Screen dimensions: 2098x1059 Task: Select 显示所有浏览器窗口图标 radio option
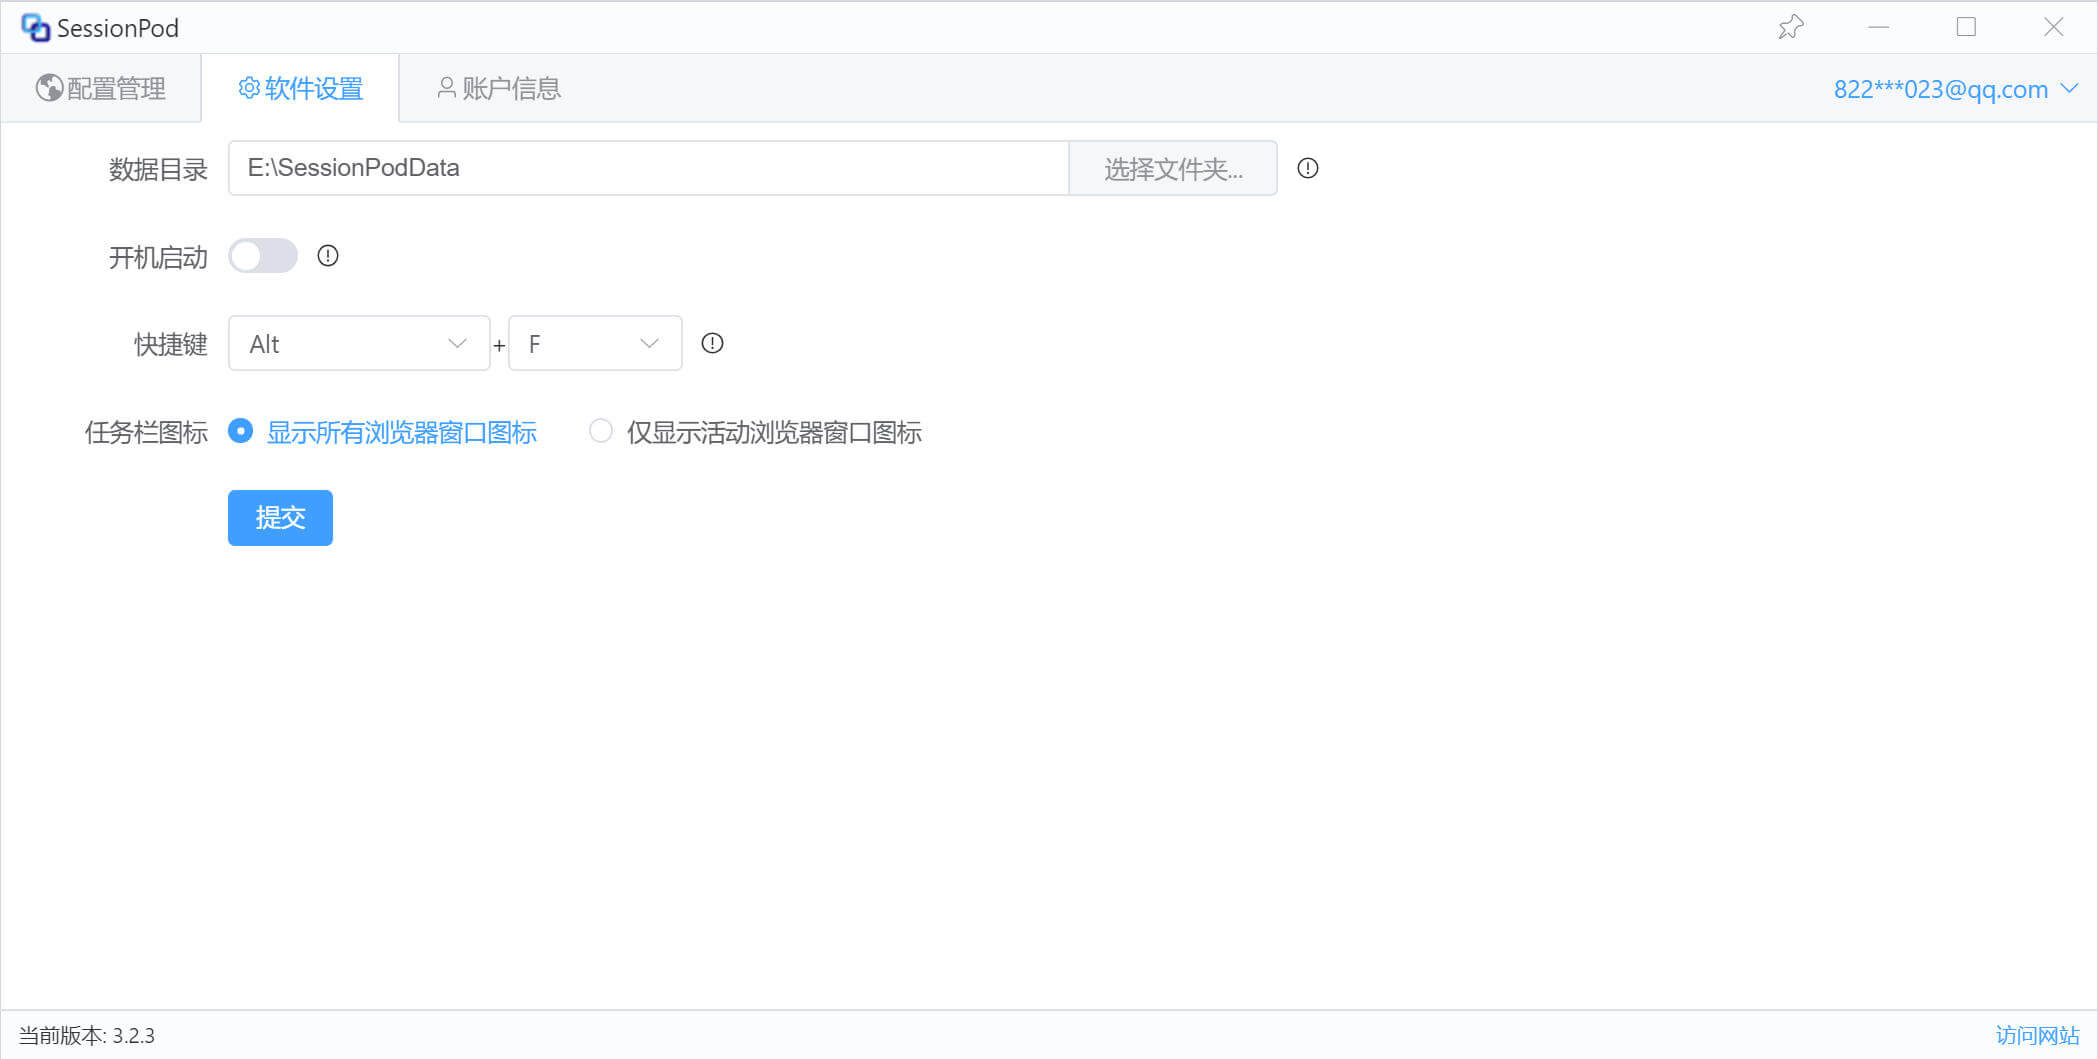tap(240, 431)
